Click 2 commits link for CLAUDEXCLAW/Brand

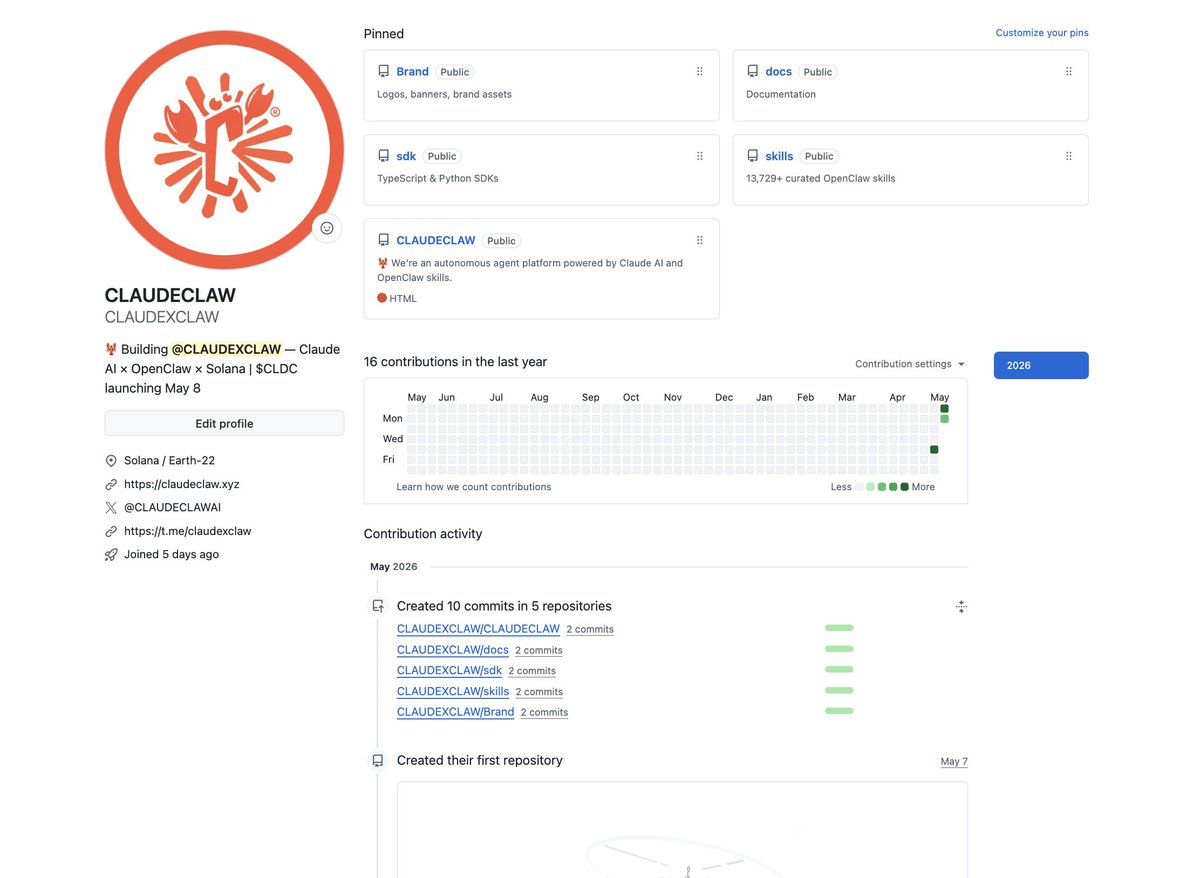(545, 713)
